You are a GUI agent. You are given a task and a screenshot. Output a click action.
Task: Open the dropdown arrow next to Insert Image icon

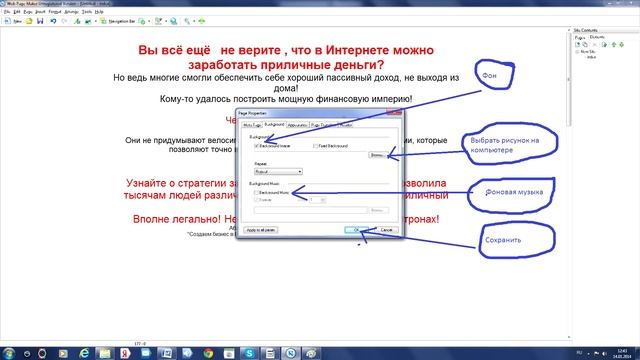tap(96, 21)
